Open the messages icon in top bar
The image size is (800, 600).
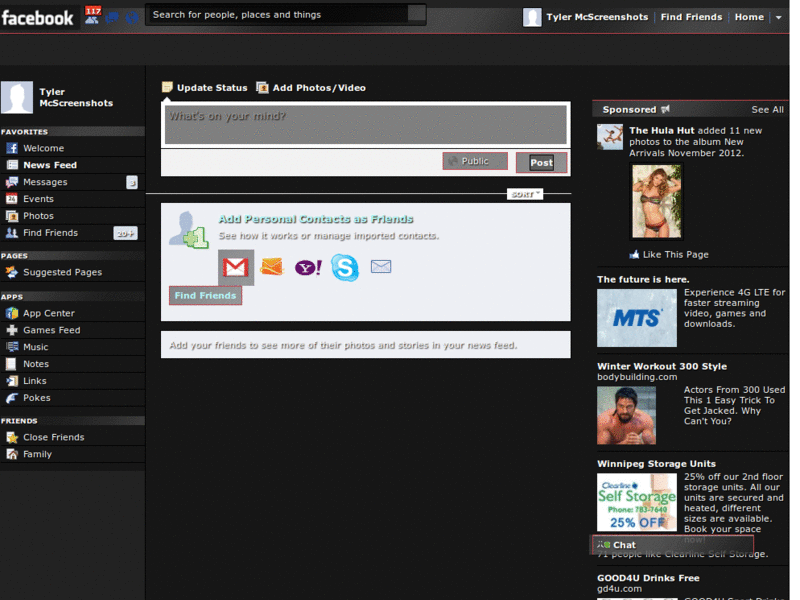pyautogui.click(x=112, y=18)
